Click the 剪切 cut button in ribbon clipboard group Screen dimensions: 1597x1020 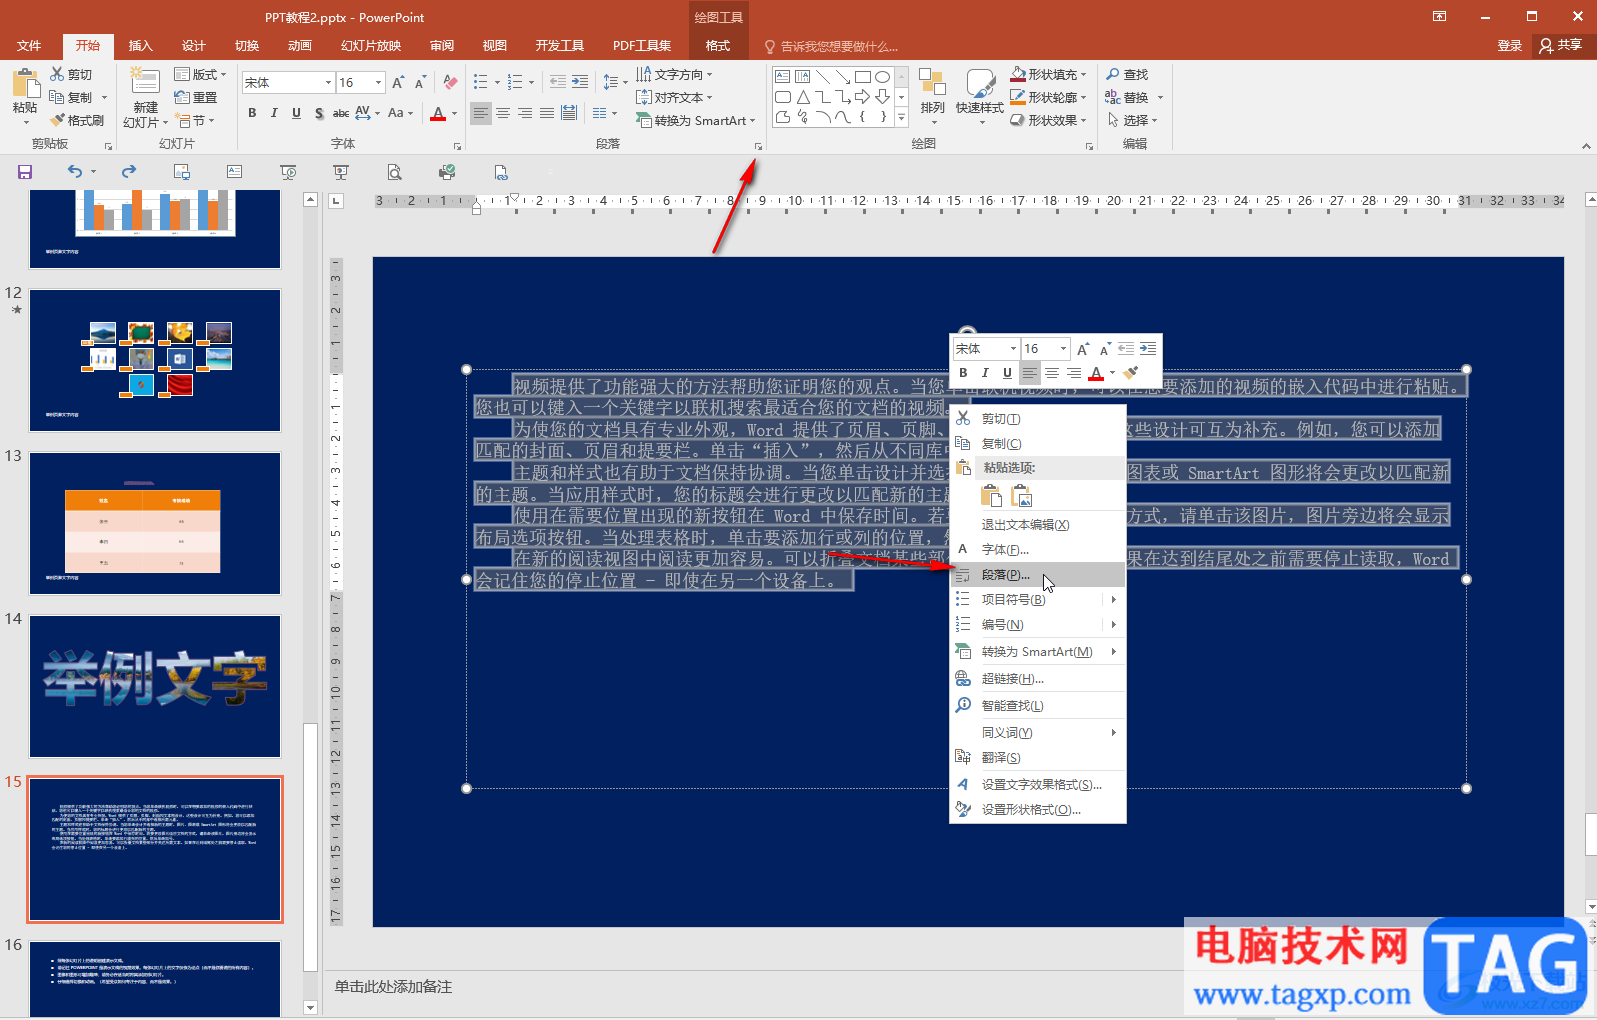[x=71, y=74]
